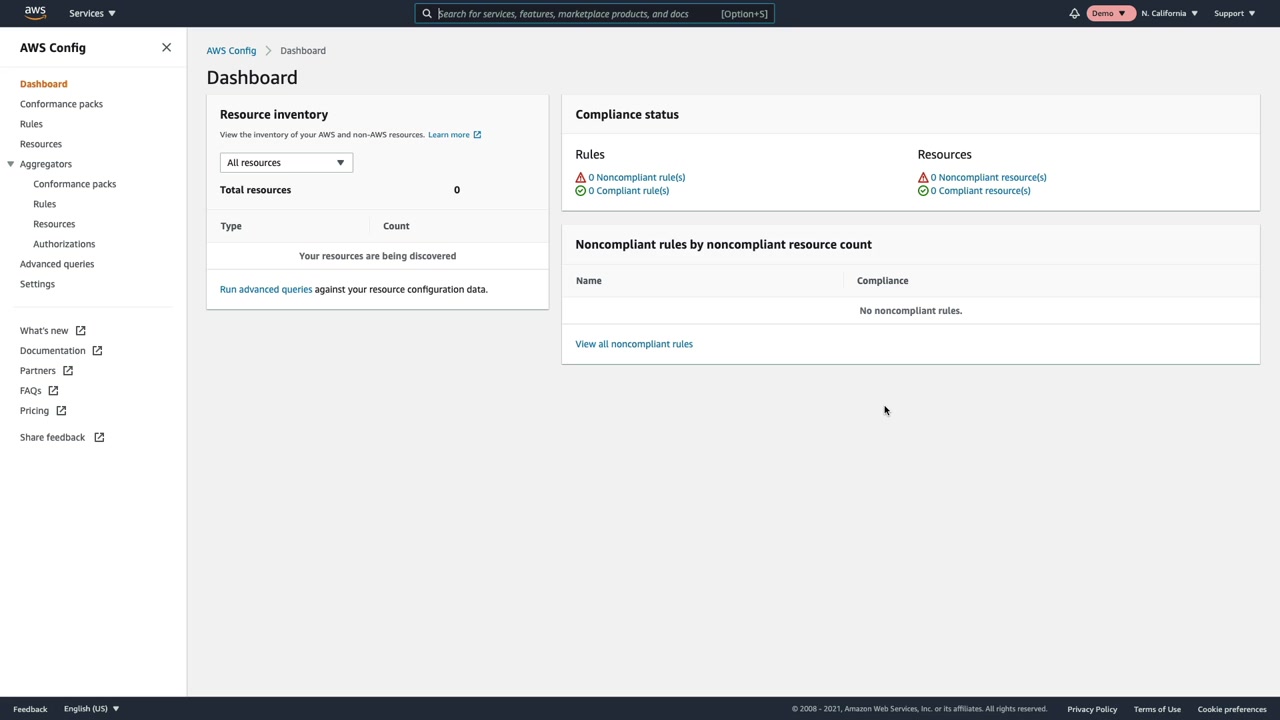Click the Name column header

589,281
